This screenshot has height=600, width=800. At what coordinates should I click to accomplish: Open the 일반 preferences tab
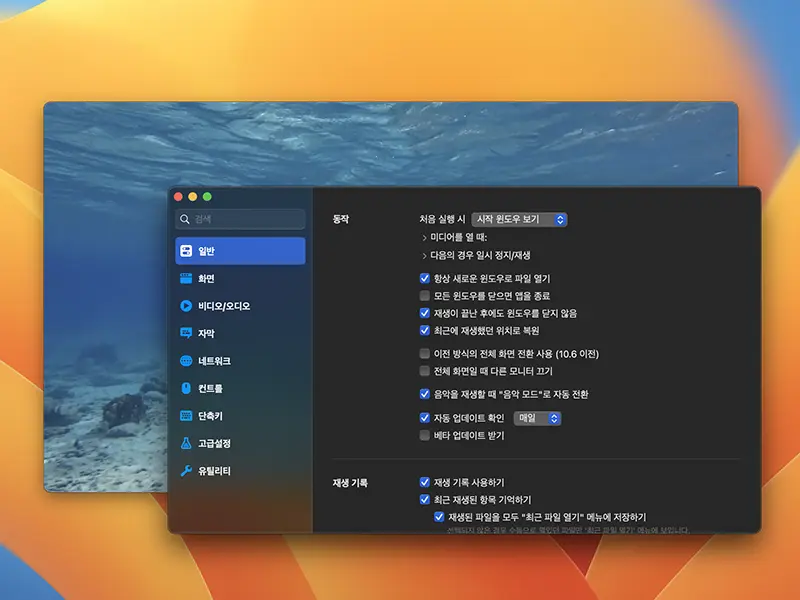pos(240,251)
